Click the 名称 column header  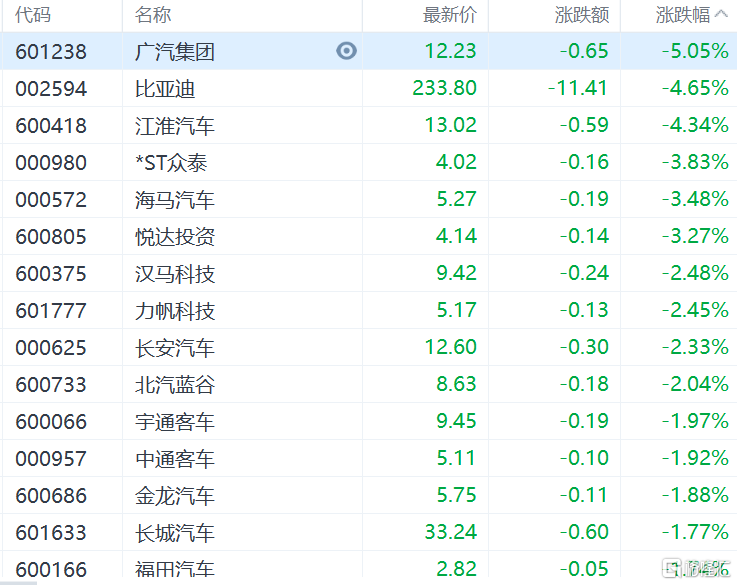click(153, 15)
